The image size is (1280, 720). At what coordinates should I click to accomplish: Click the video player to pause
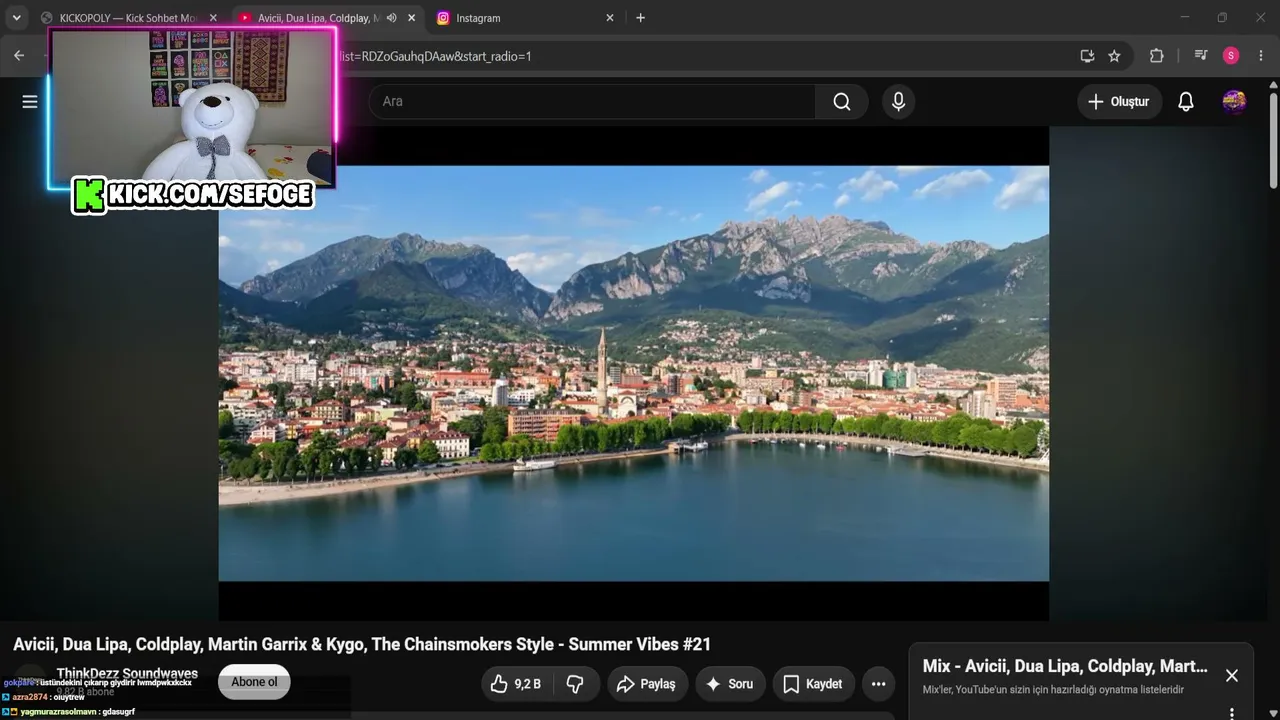pos(634,373)
